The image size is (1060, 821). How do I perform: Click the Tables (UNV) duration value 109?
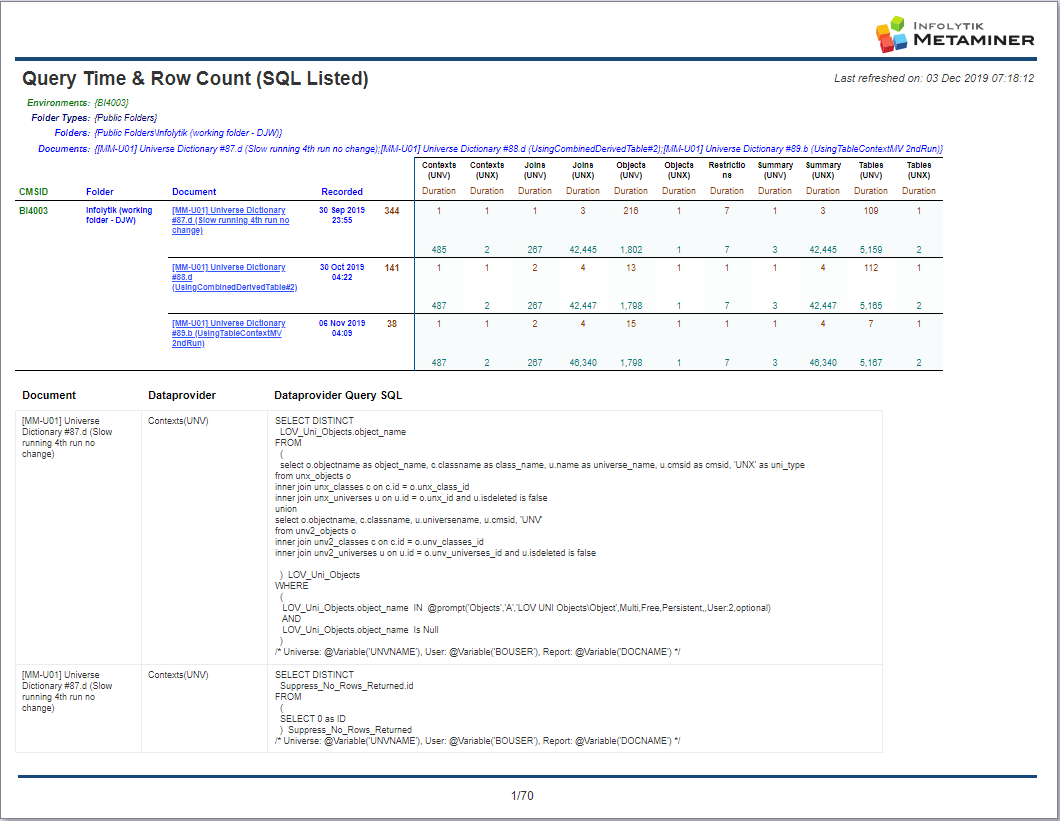click(871, 211)
